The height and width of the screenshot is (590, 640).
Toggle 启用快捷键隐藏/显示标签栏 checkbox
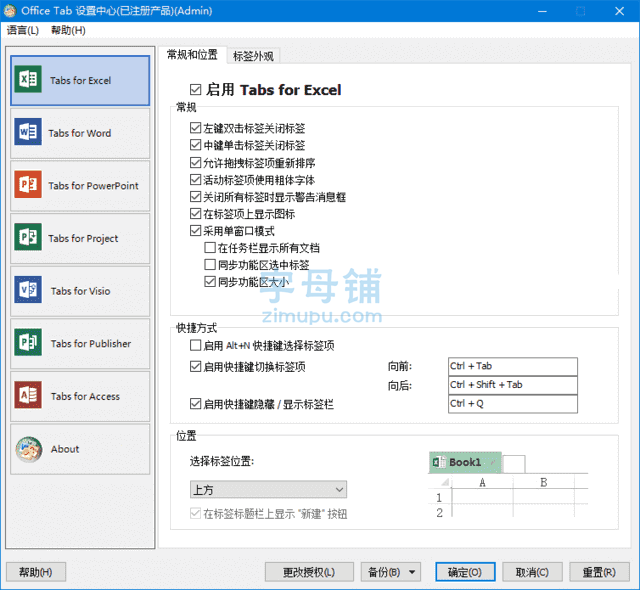196,404
